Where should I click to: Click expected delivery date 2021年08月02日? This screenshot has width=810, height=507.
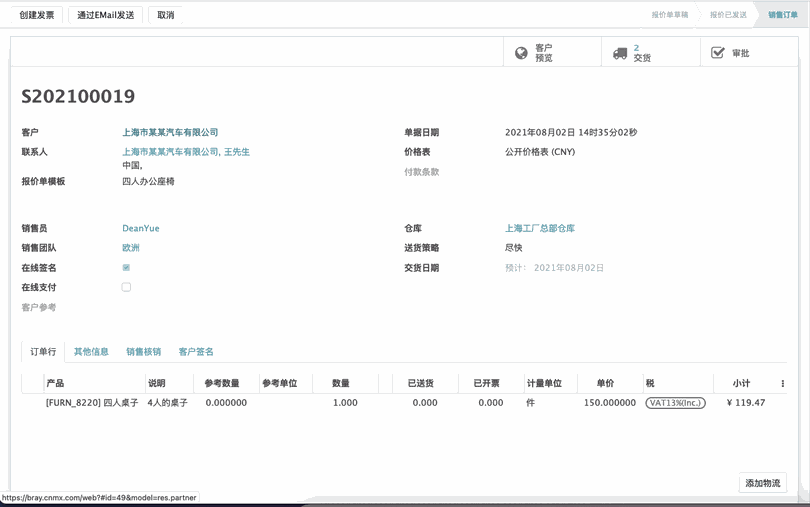[569, 268]
